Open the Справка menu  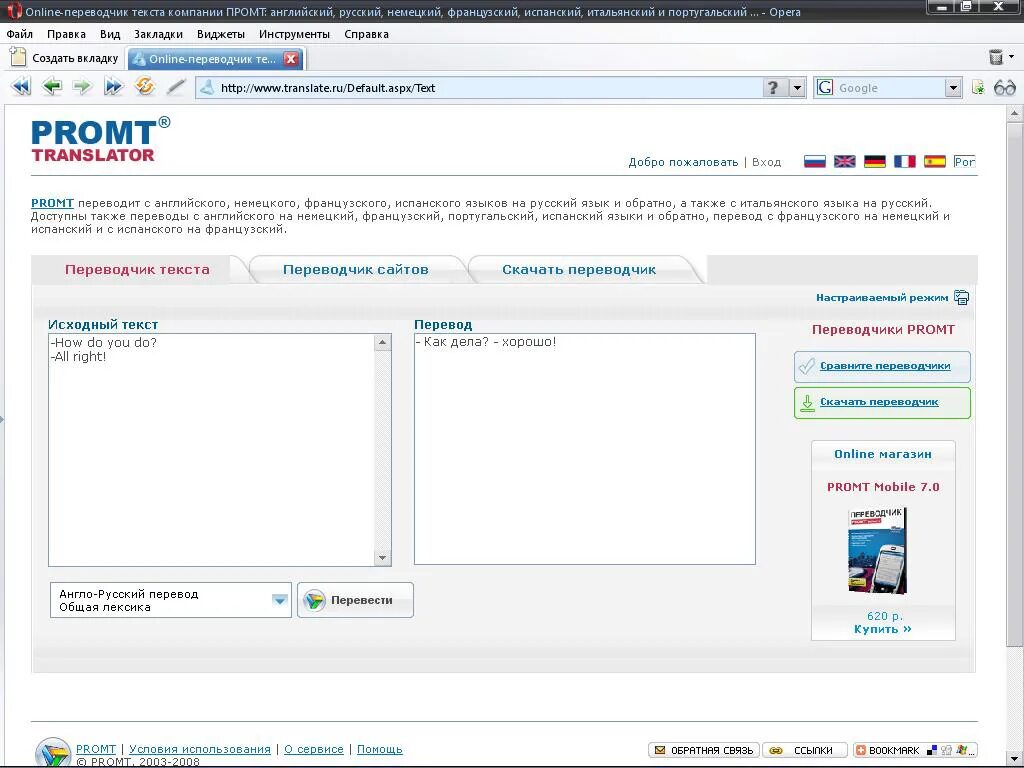[x=366, y=34]
